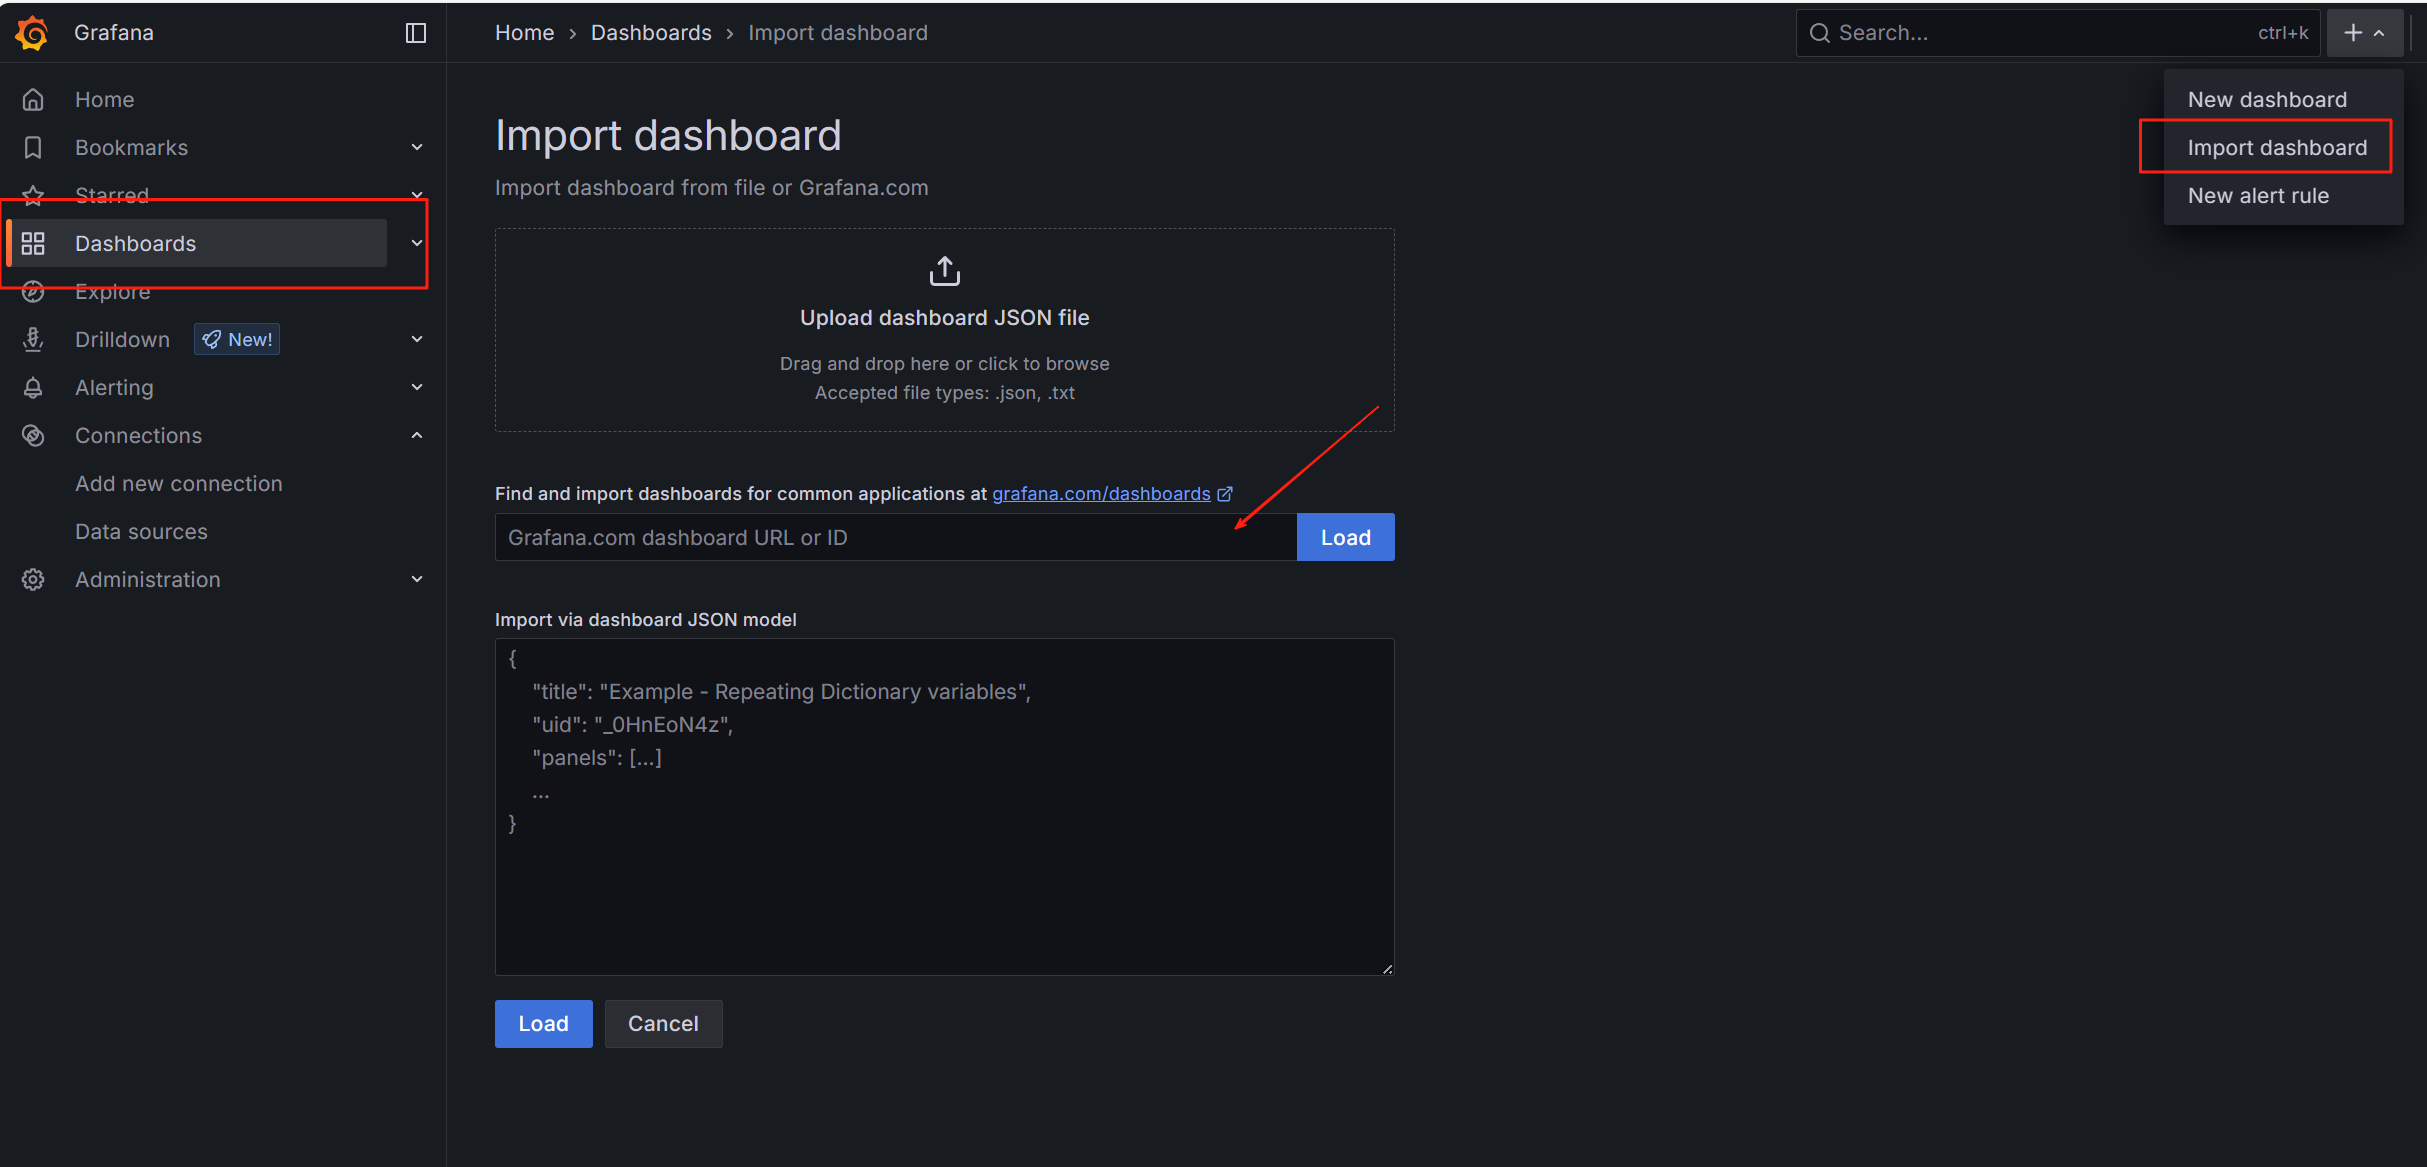Open Bookmarks in the sidebar

click(x=131, y=148)
